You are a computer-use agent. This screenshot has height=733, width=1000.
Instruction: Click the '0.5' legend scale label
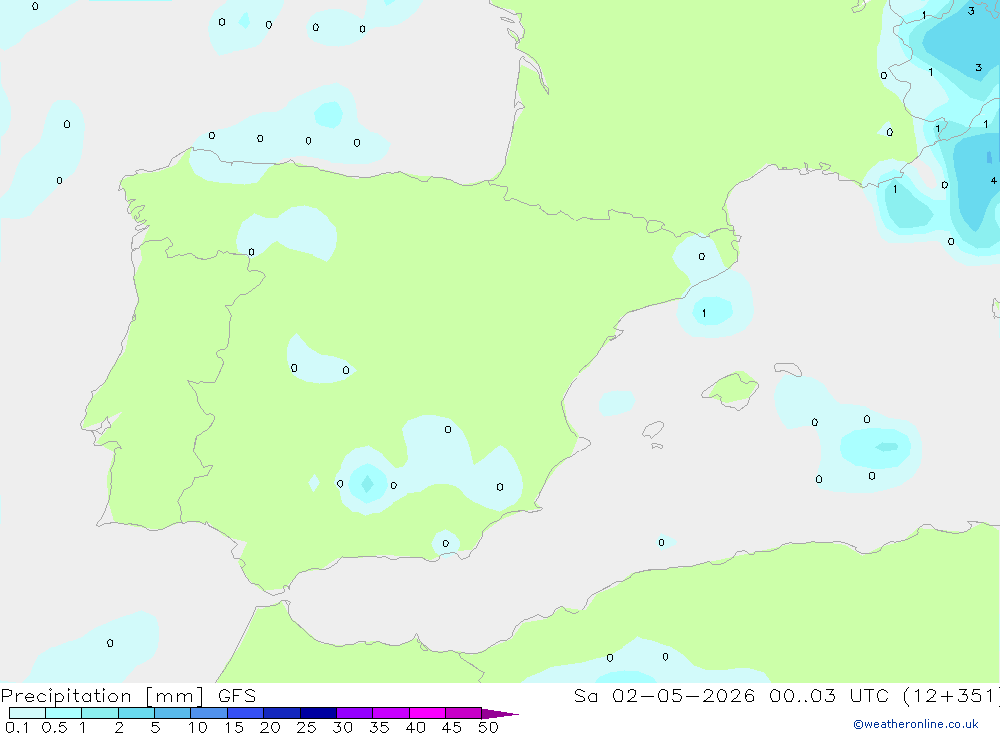point(54,727)
